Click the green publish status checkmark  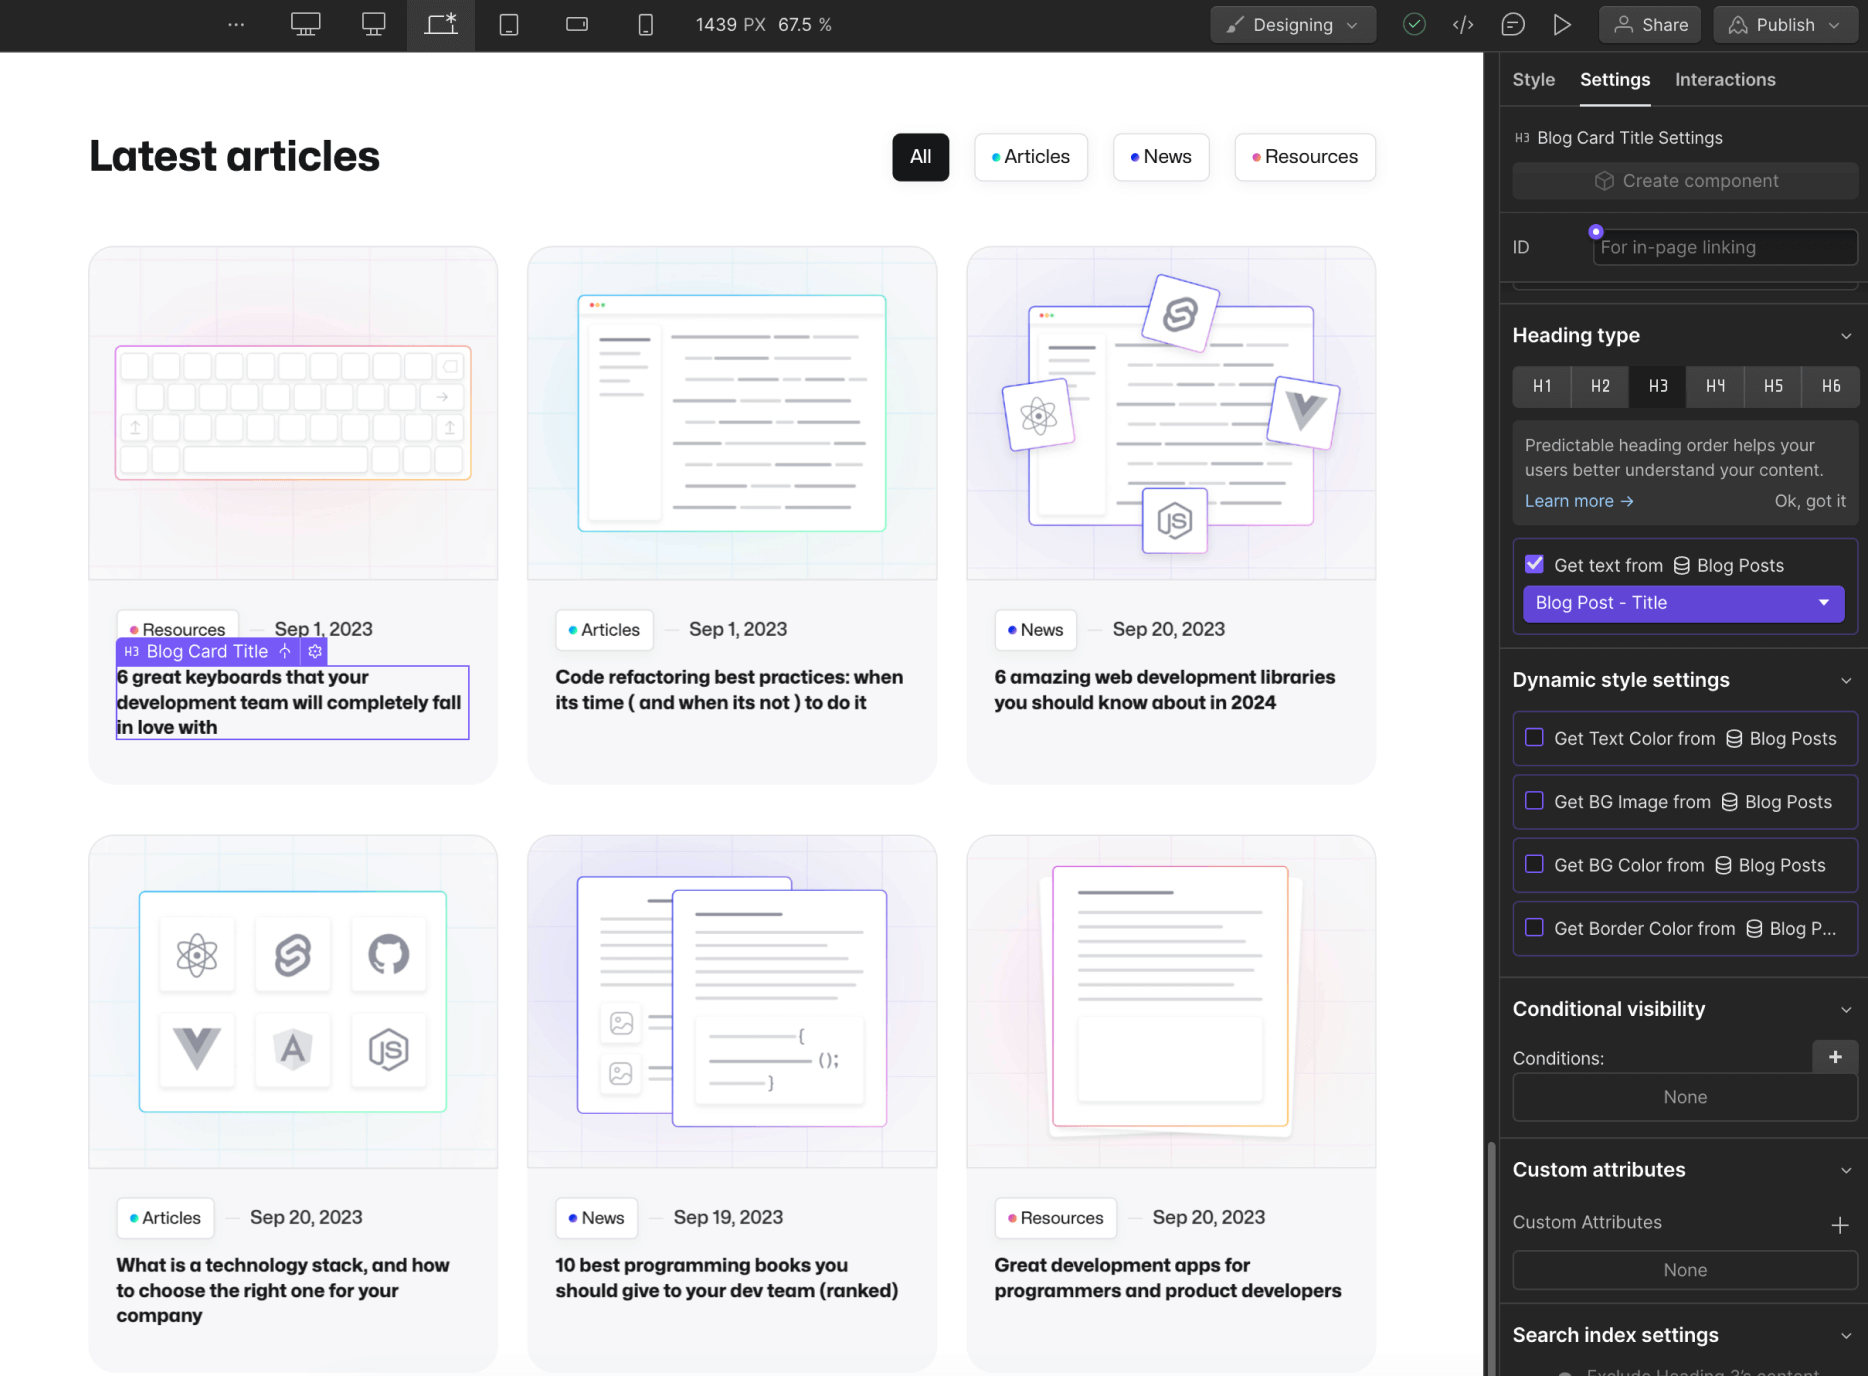click(1414, 24)
